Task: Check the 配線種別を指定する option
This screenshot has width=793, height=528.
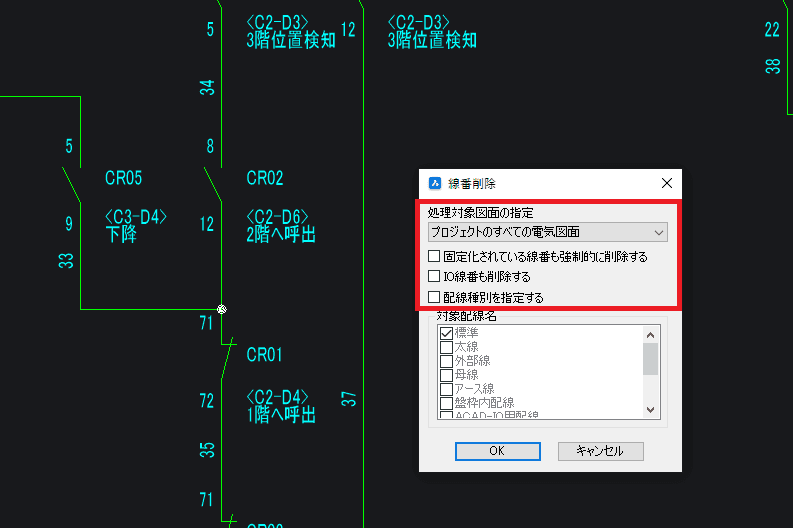Action: tap(435, 297)
